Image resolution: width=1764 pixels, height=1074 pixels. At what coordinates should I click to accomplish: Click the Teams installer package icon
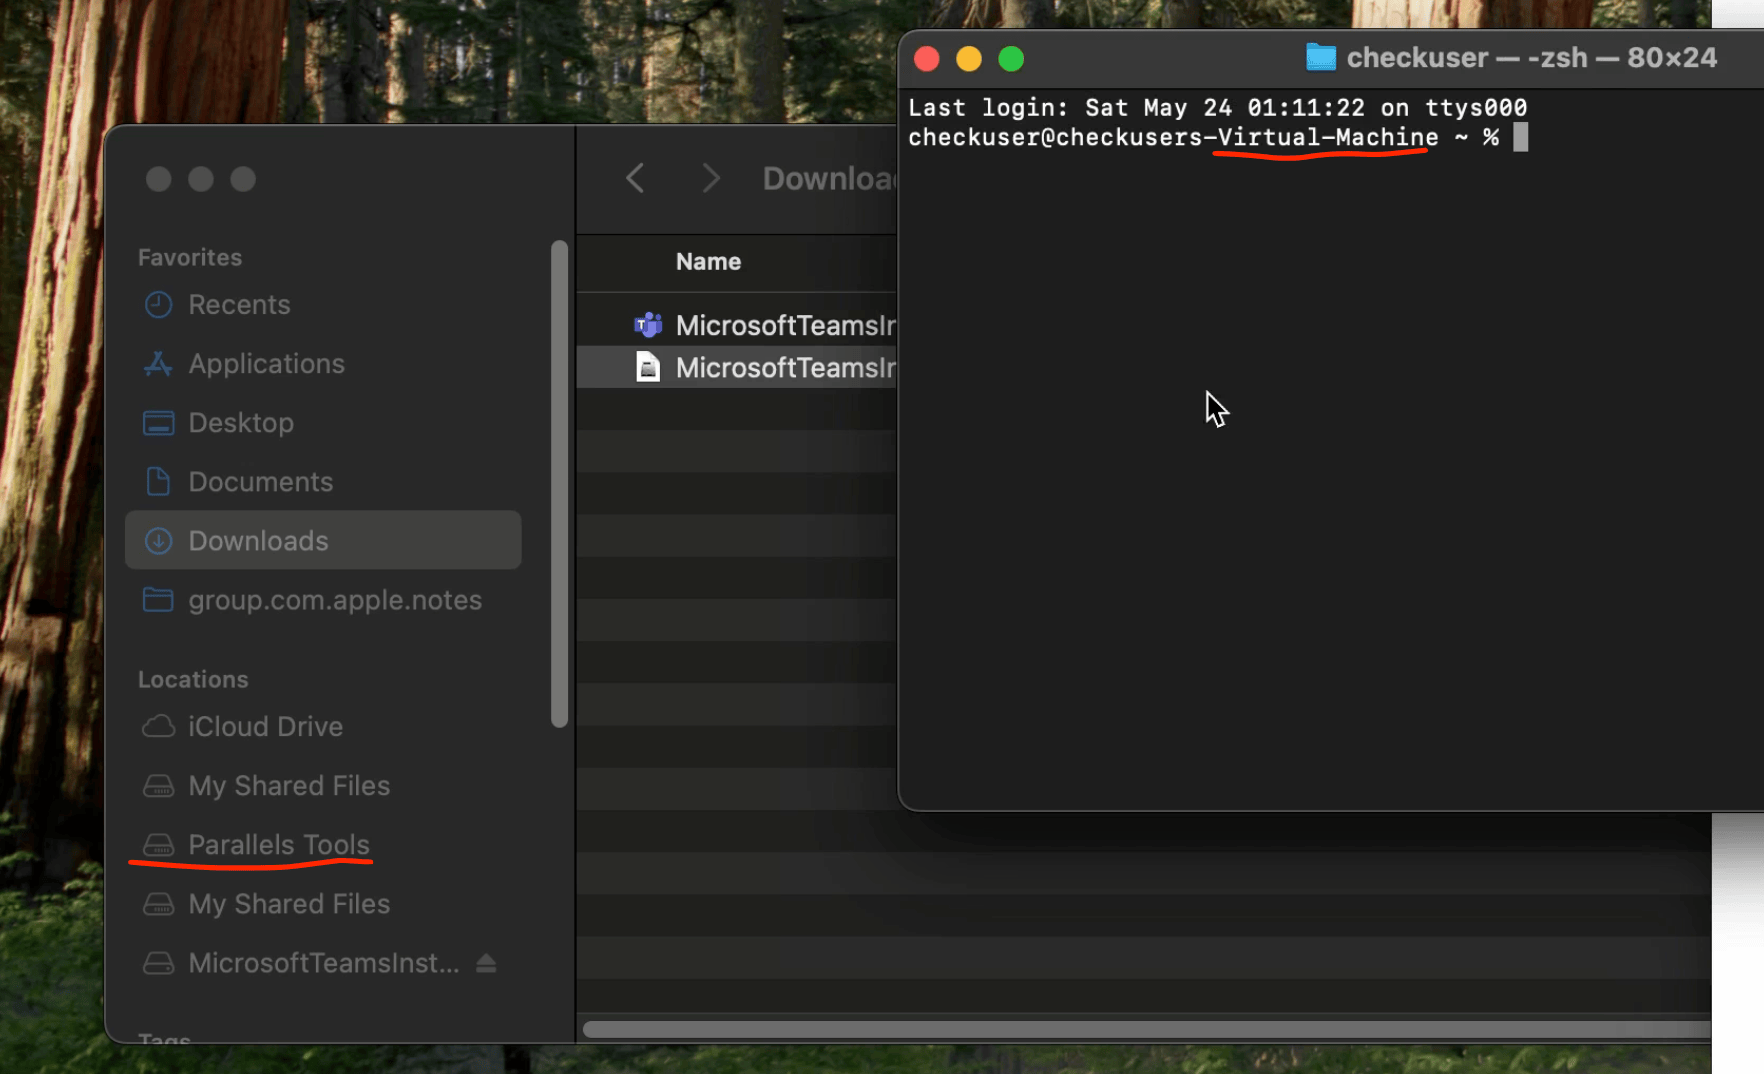(x=648, y=325)
